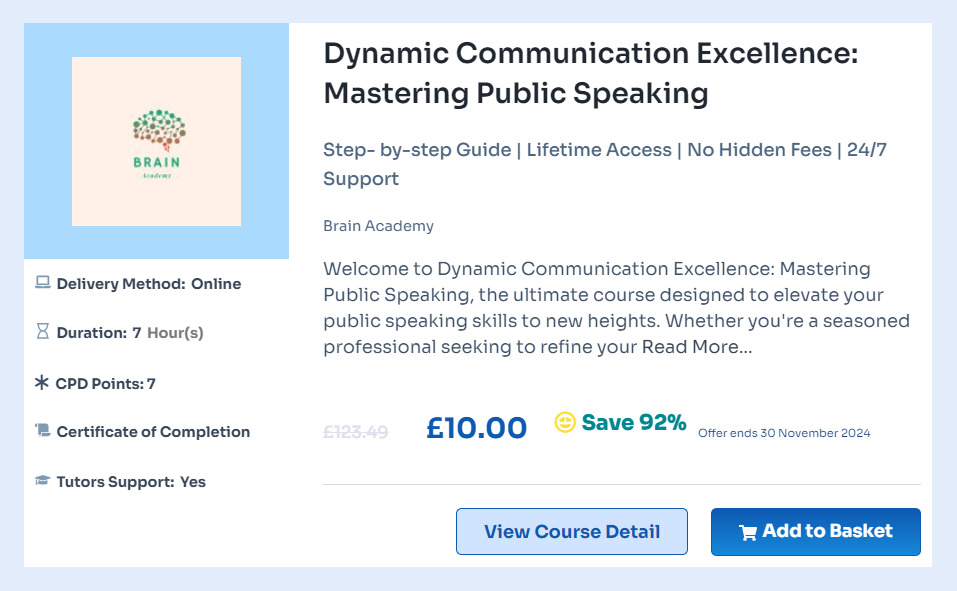The width and height of the screenshot is (957, 591).
Task: Click the Certificate of Completion label
Action: click(x=153, y=432)
